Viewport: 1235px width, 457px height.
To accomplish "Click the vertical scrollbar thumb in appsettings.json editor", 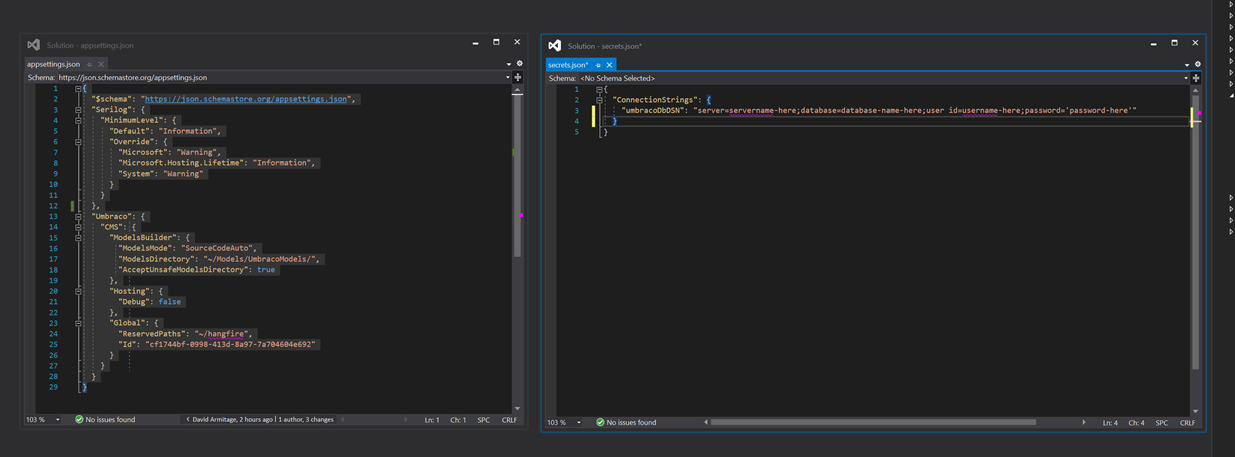I will tap(517, 176).
